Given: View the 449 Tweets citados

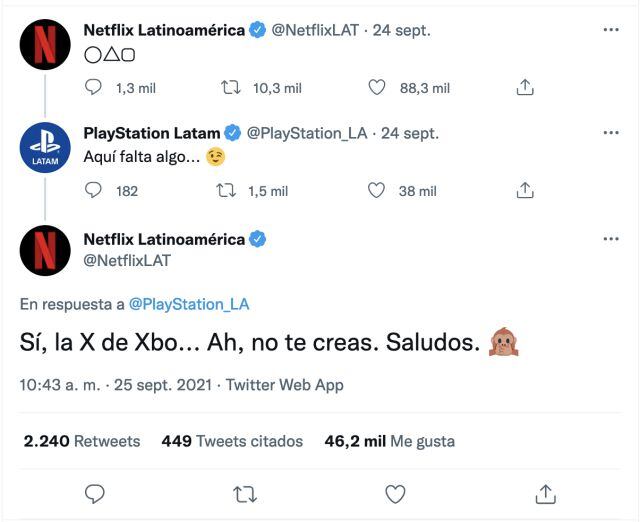Looking at the screenshot, I should pyautogui.click(x=232, y=441).
